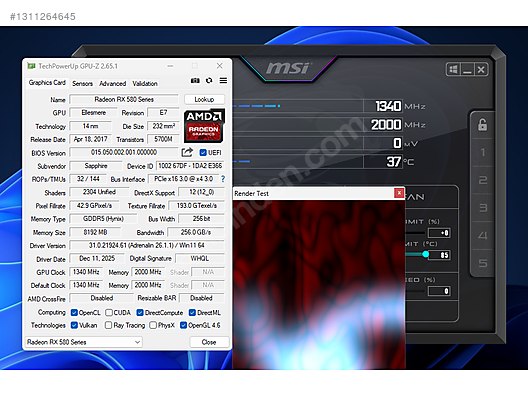
Task: Toggle the DirectML checkbox
Action: point(192,312)
